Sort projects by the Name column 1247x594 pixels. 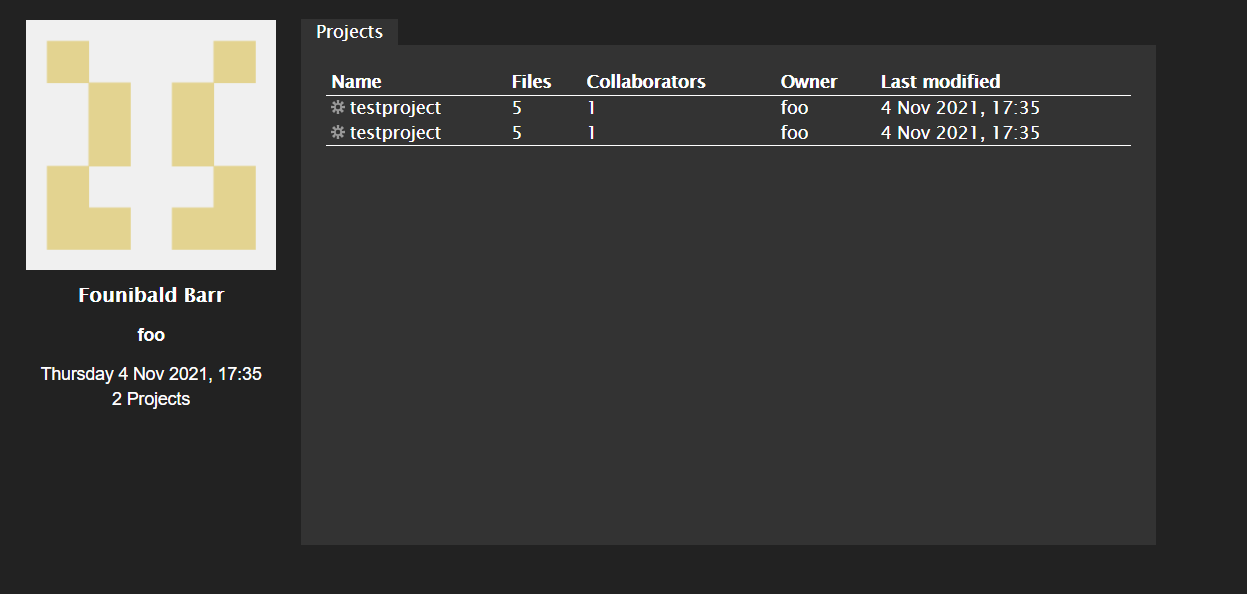356,81
